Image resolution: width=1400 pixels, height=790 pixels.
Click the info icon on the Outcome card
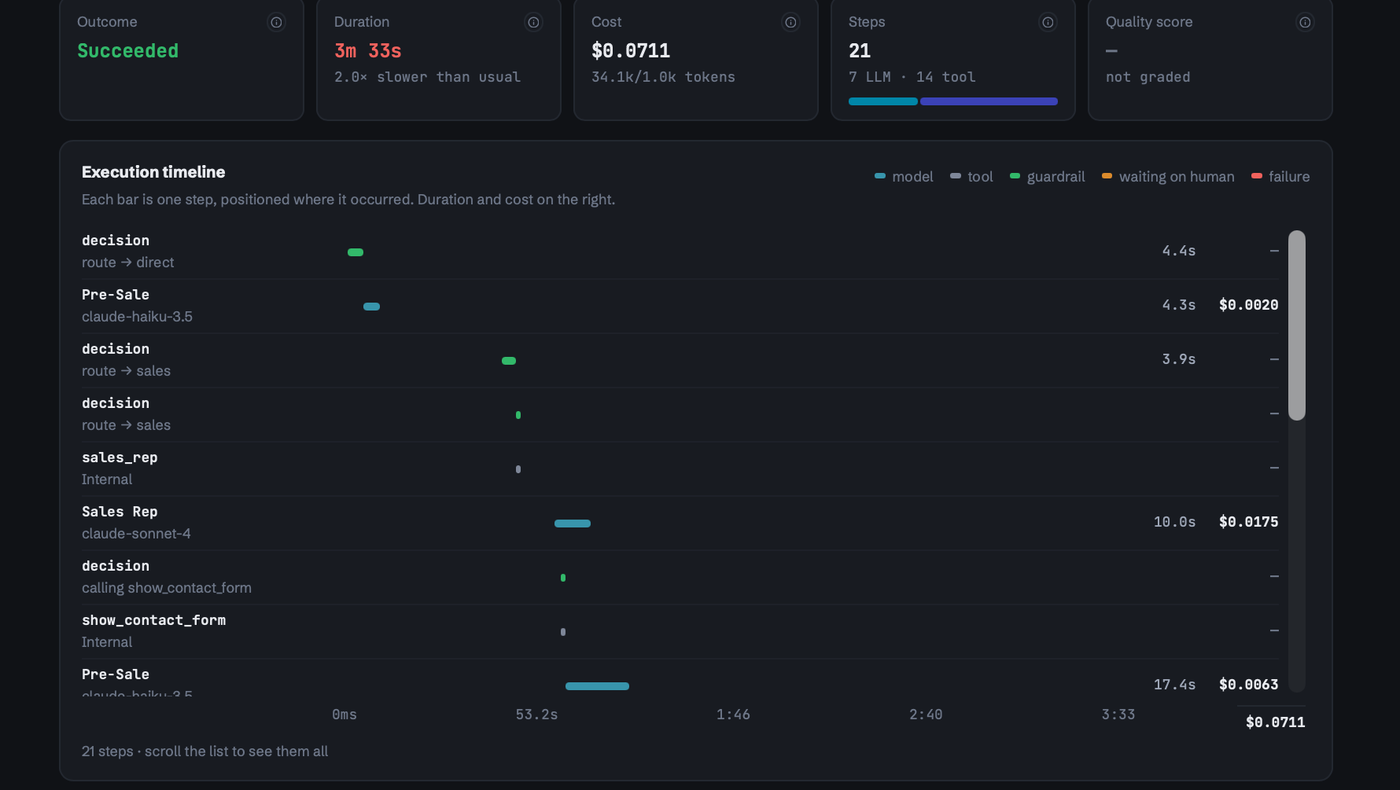(x=276, y=22)
